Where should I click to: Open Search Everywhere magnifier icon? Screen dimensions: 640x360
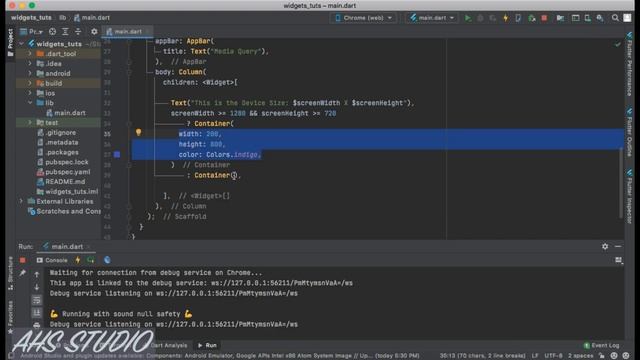tap(615, 18)
